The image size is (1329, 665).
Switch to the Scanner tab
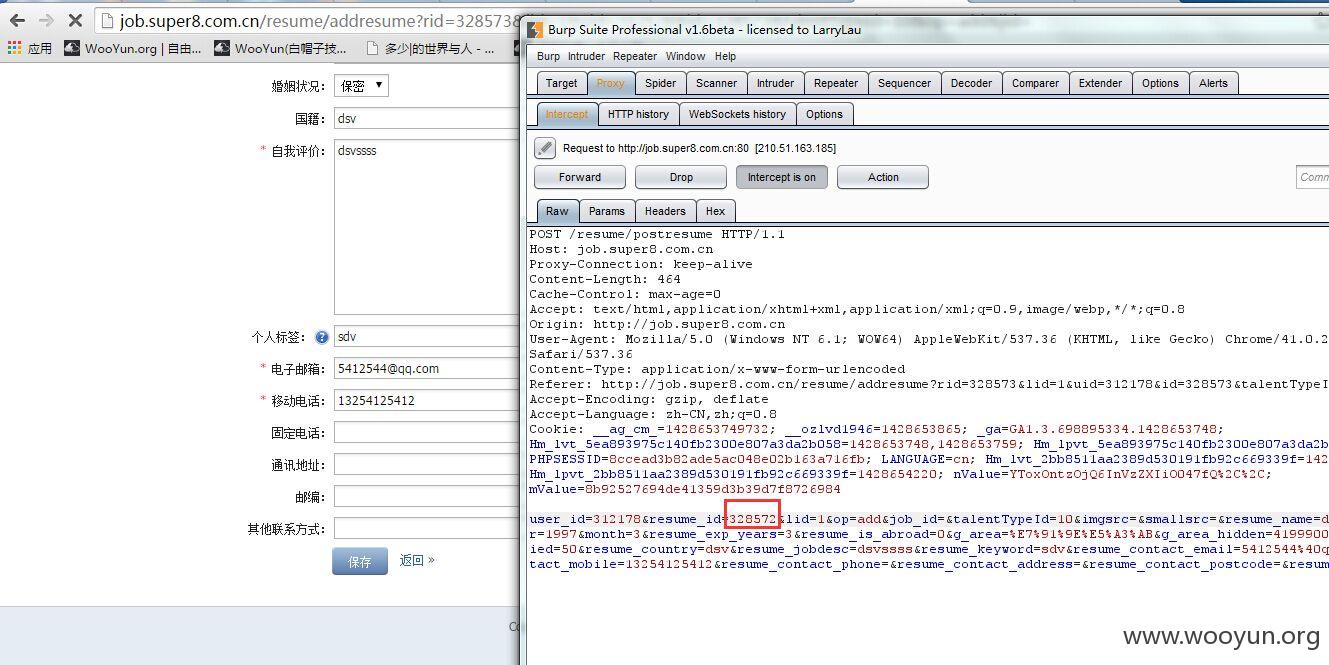pos(716,83)
